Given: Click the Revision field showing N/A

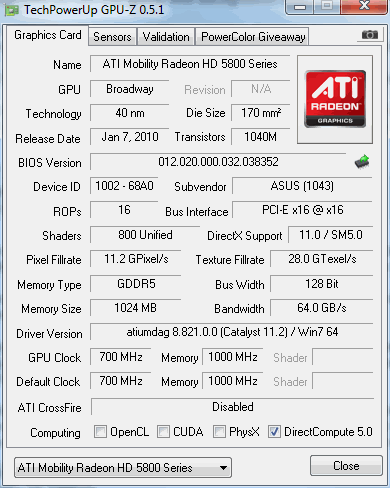Looking at the screenshot, I should 261,89.
